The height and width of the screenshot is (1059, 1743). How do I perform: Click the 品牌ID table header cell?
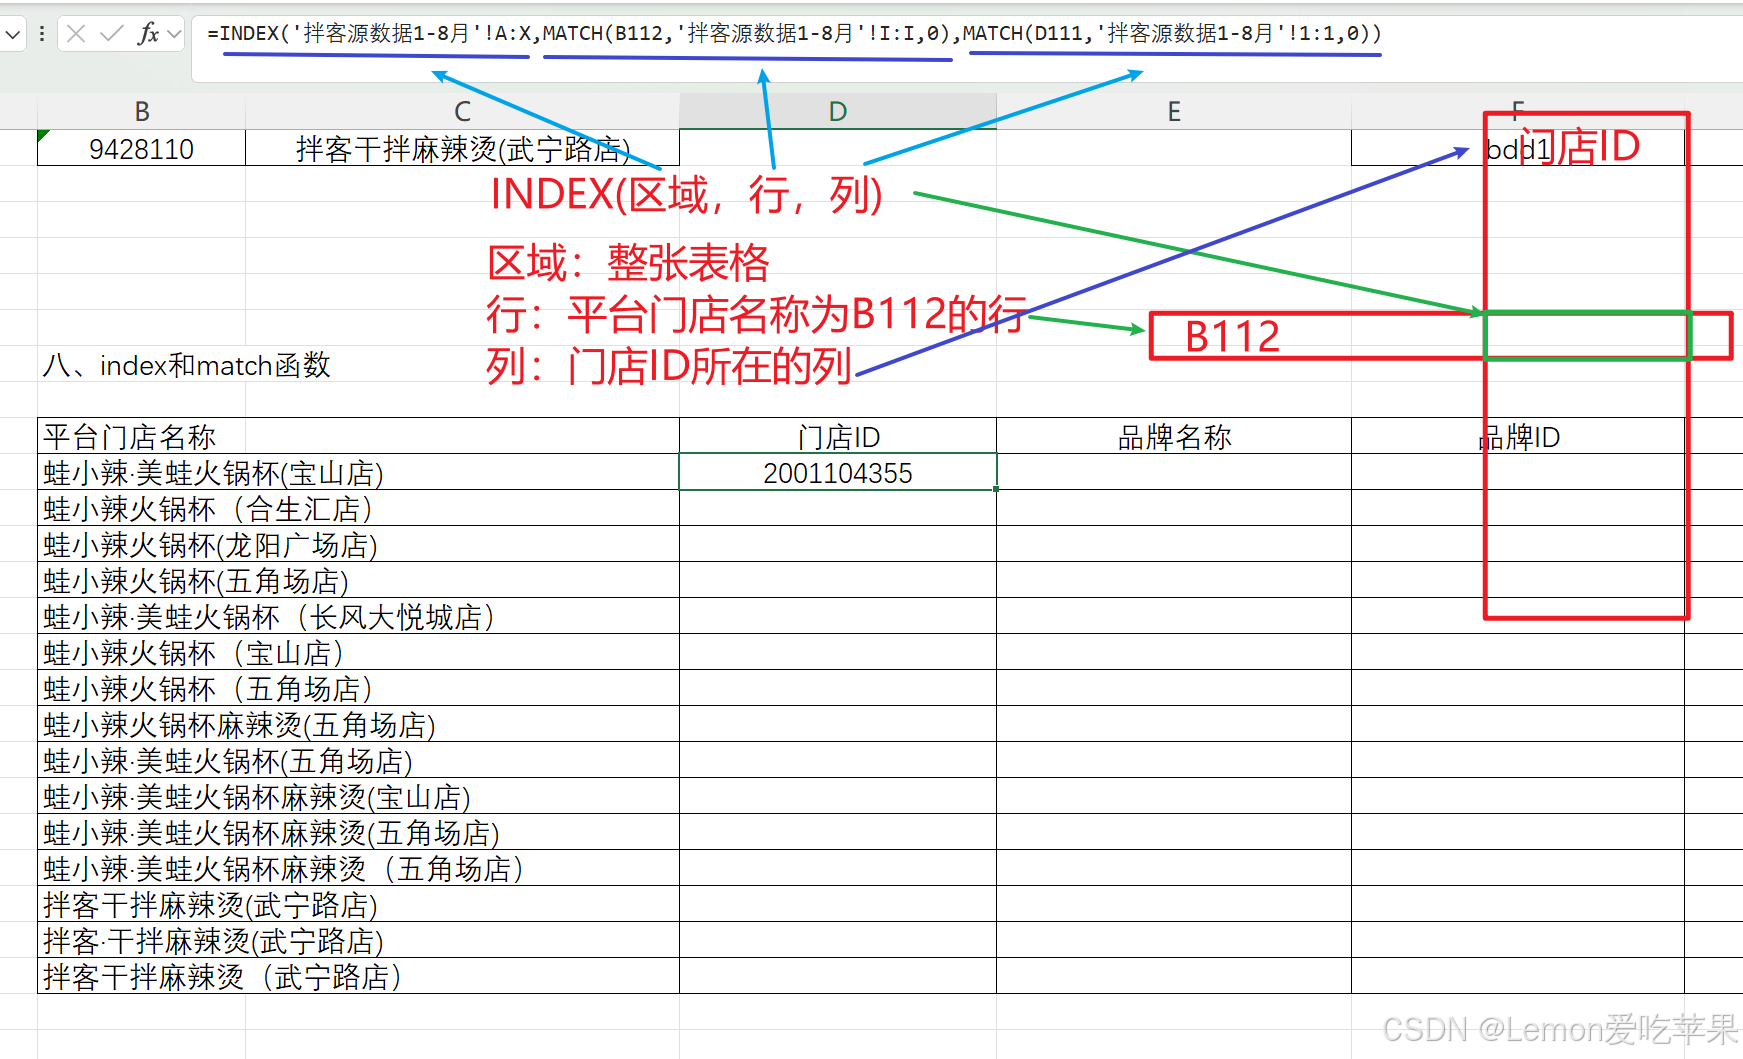pos(1518,436)
